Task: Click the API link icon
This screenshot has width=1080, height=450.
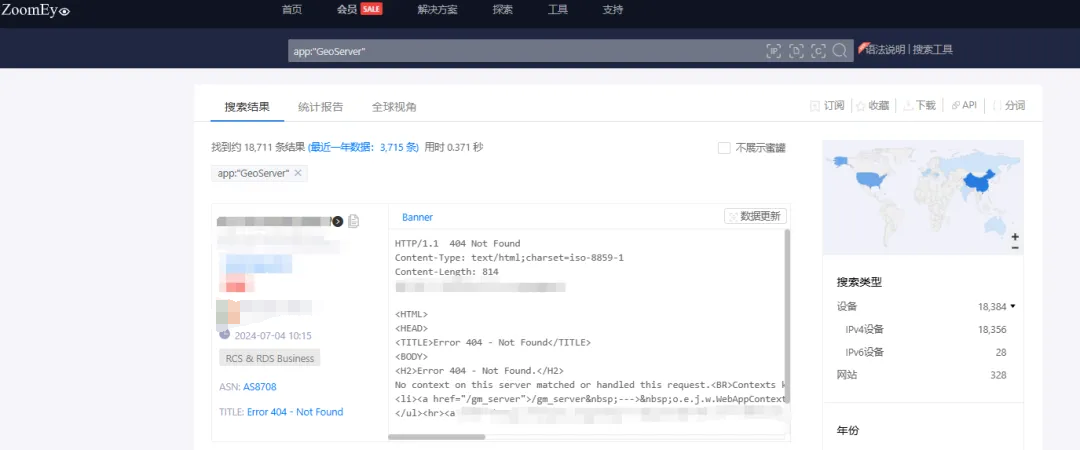Action: pos(955,105)
